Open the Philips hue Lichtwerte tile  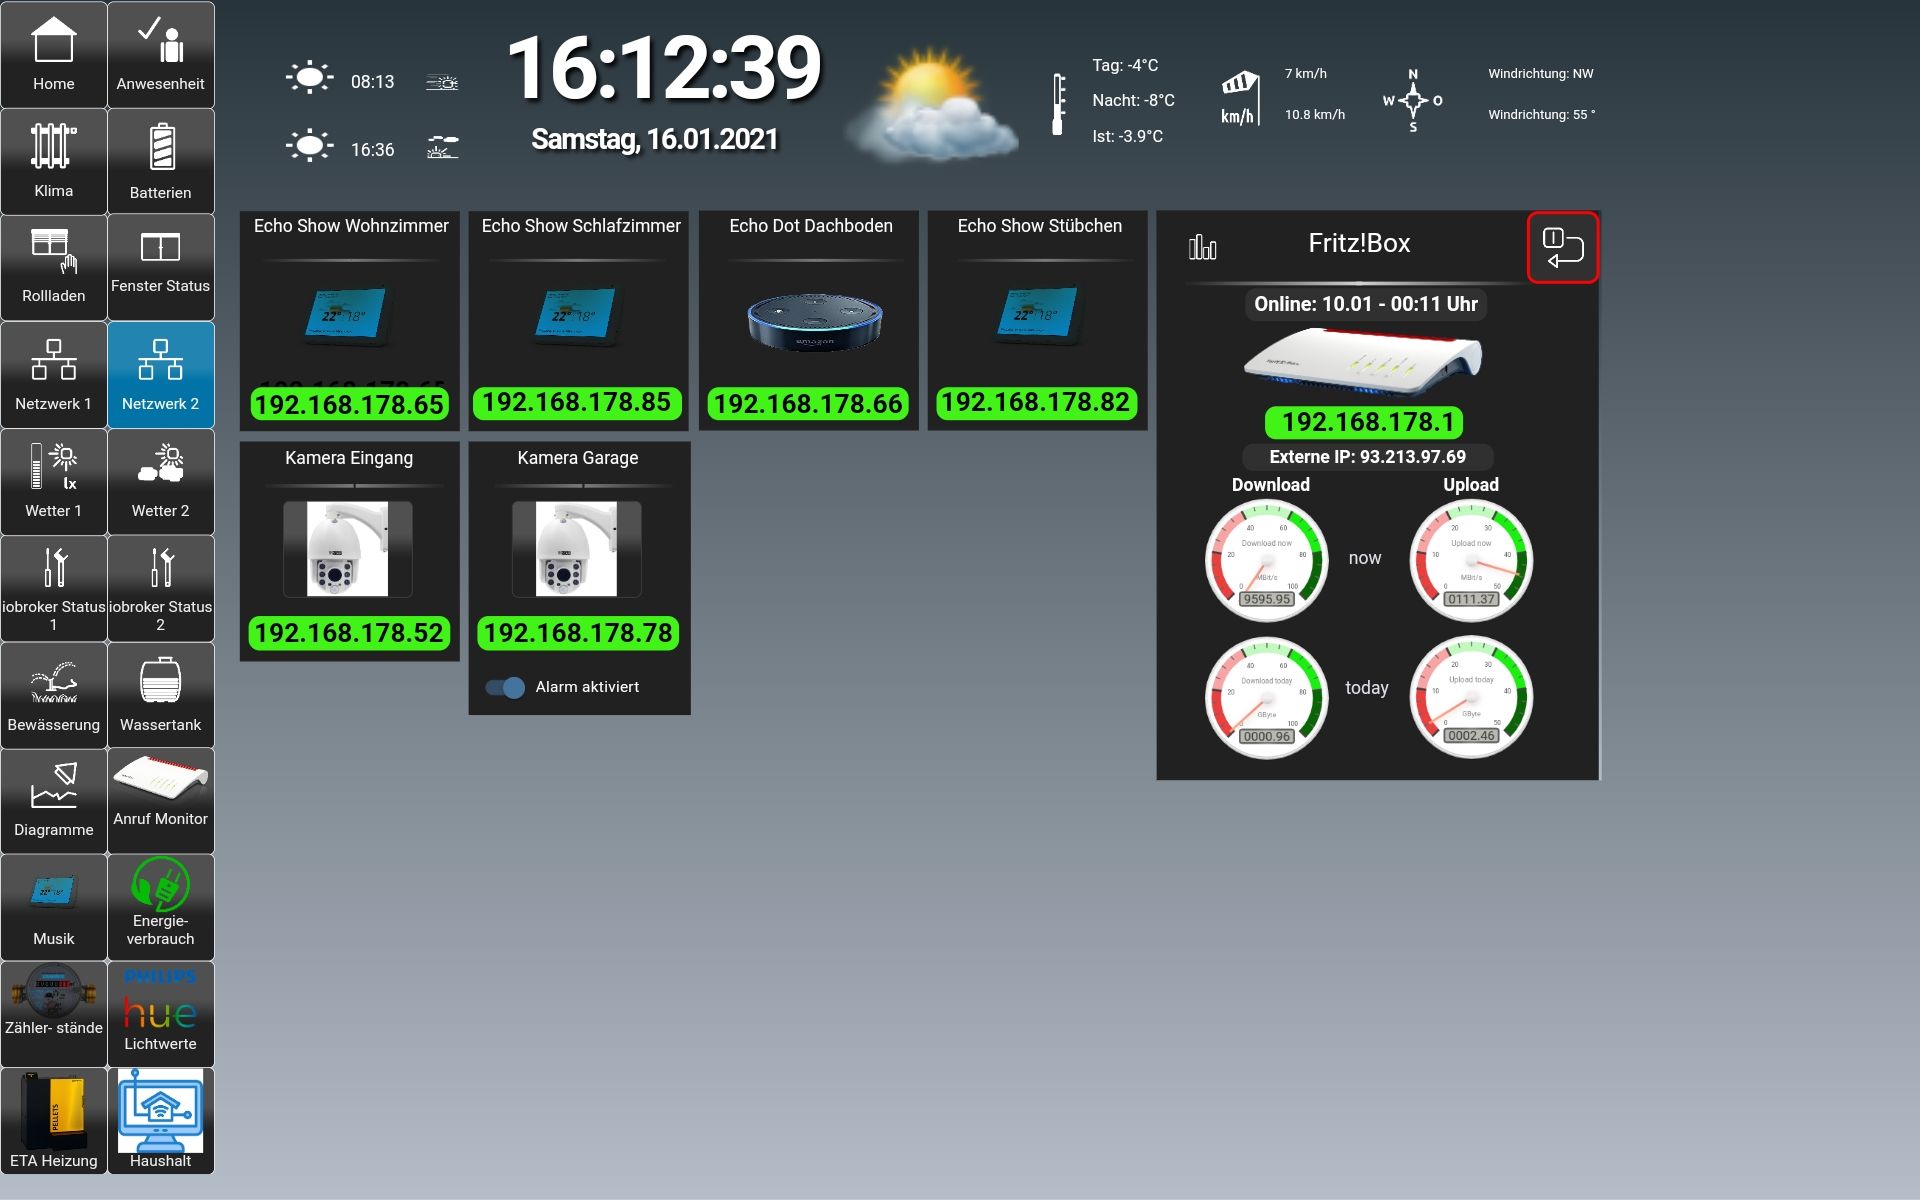pyautogui.click(x=160, y=1013)
